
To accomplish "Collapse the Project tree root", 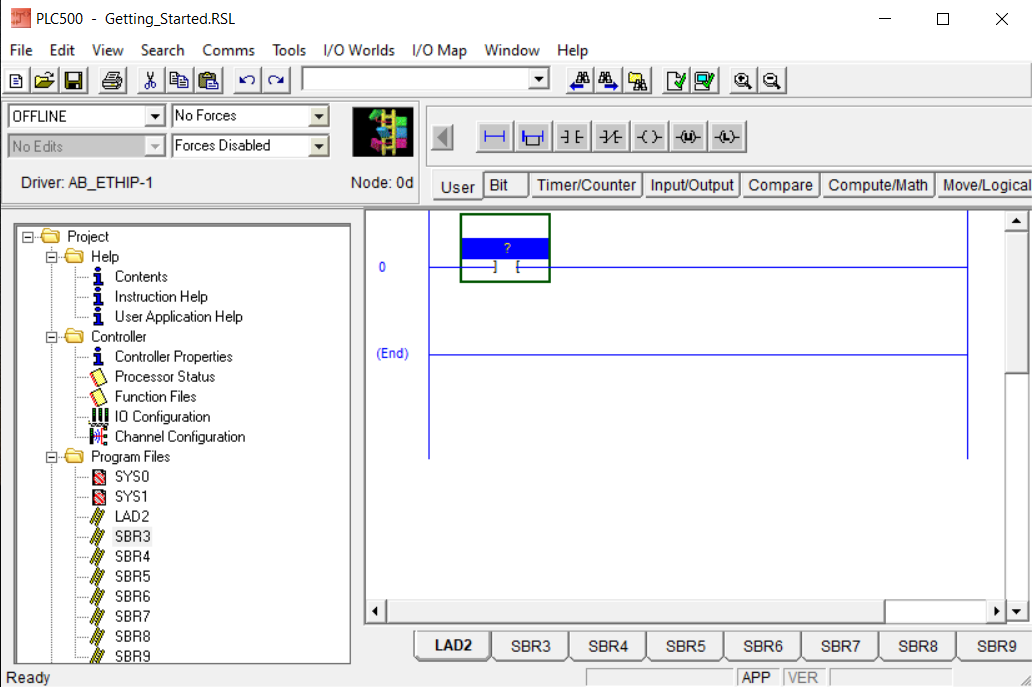I will click(28, 237).
